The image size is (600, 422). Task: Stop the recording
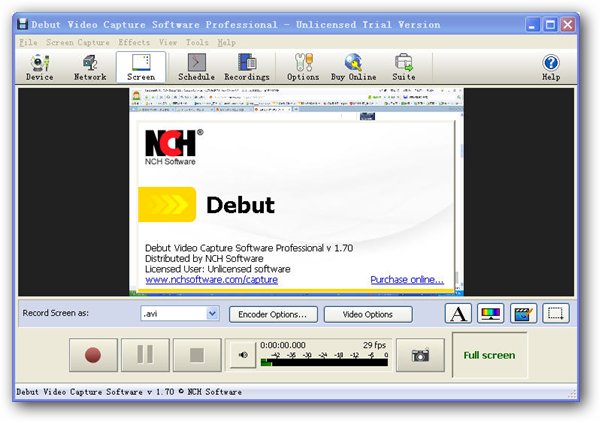197,355
